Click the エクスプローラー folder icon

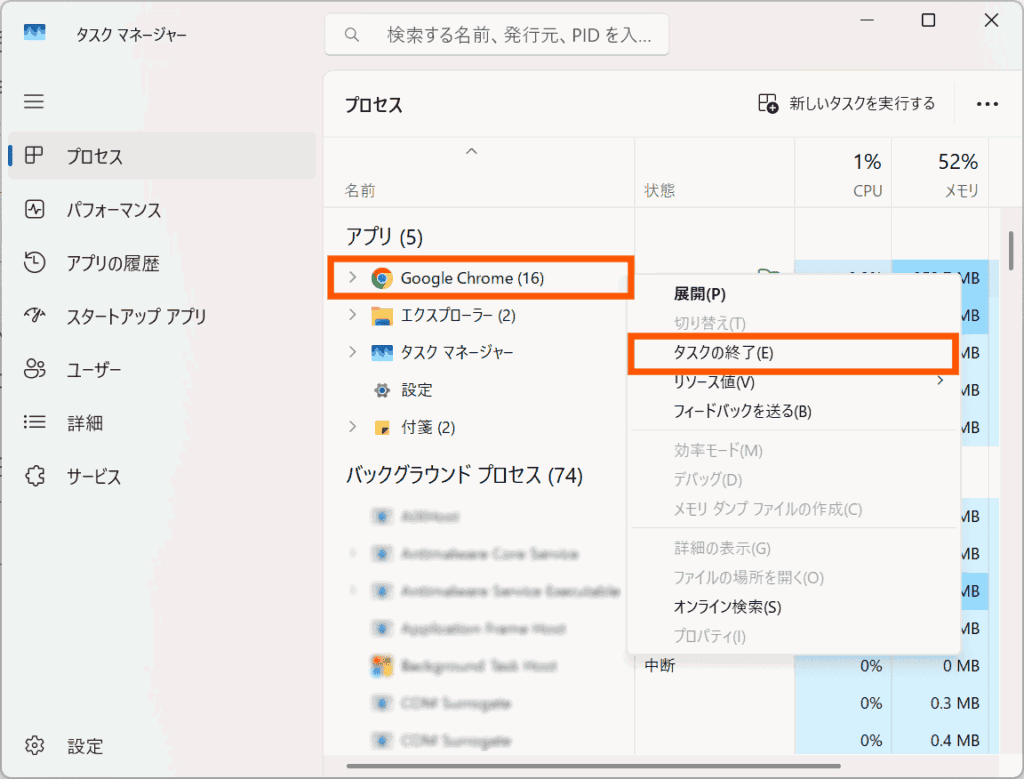pos(381,315)
